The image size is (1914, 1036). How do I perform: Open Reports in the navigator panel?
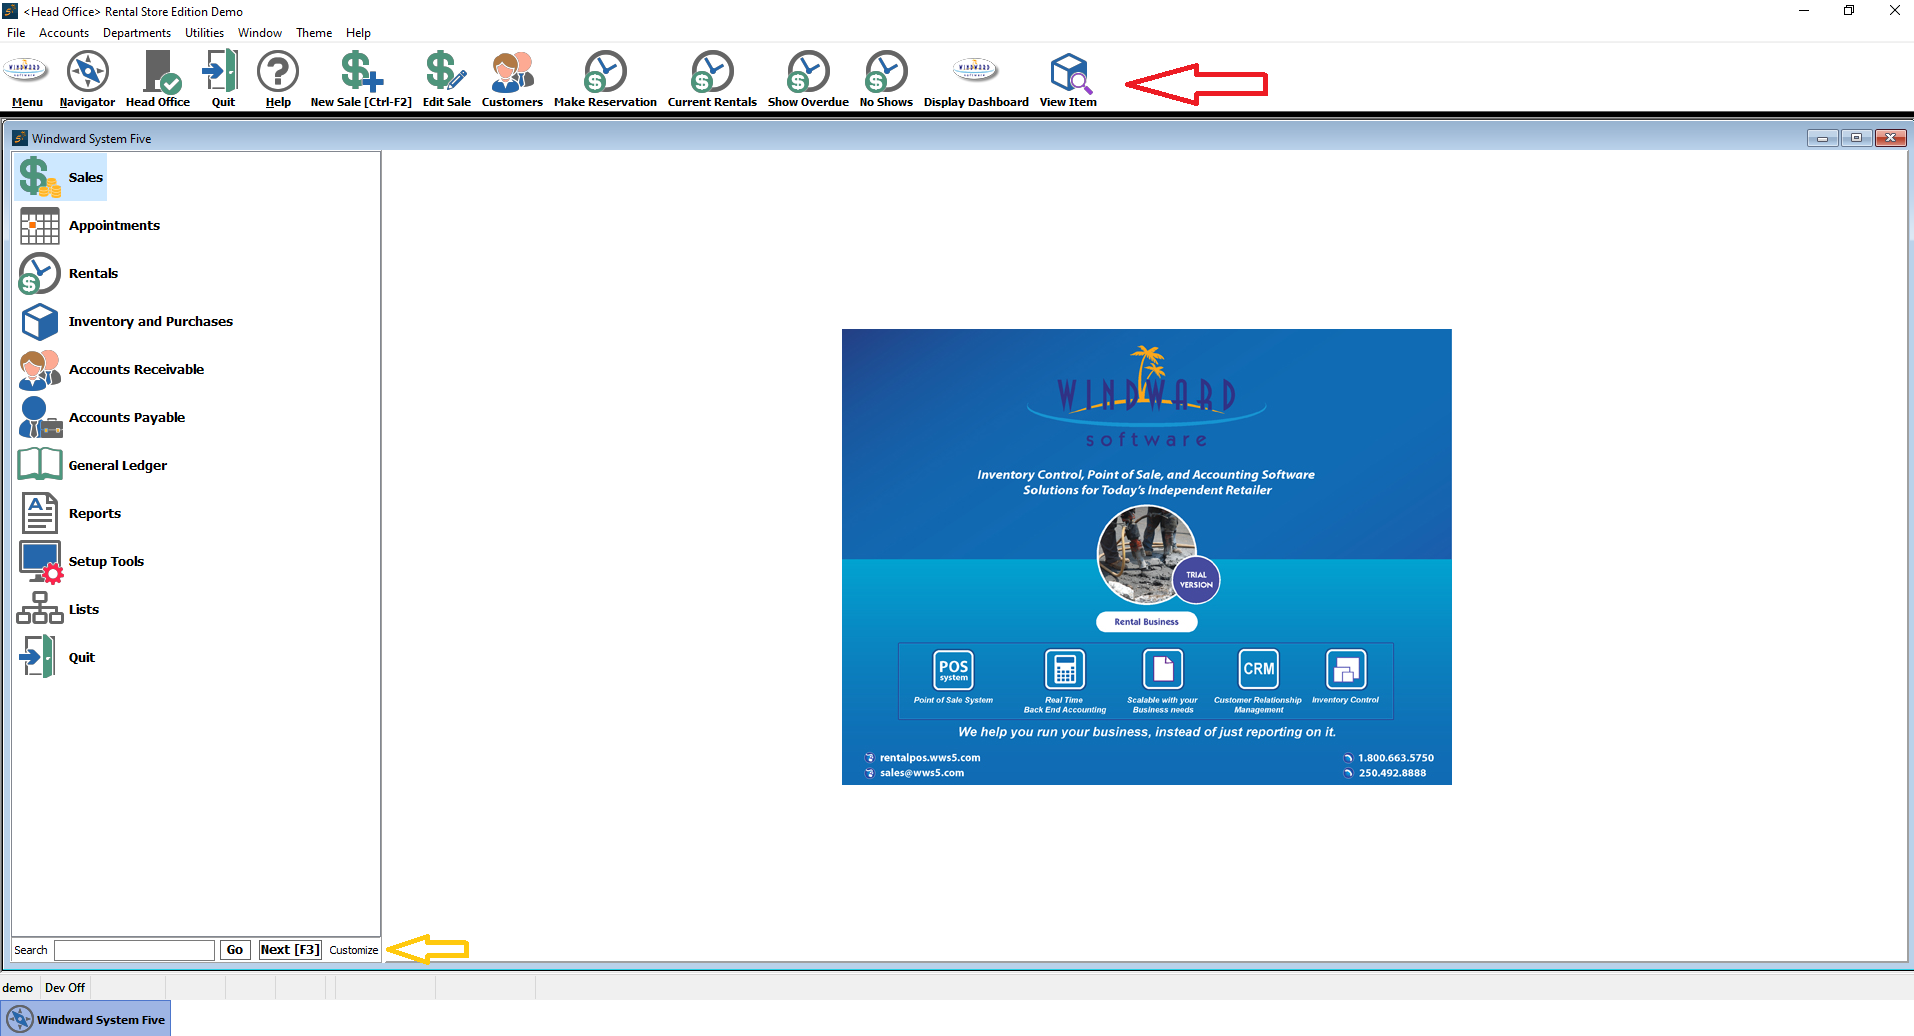[x=70, y=514]
